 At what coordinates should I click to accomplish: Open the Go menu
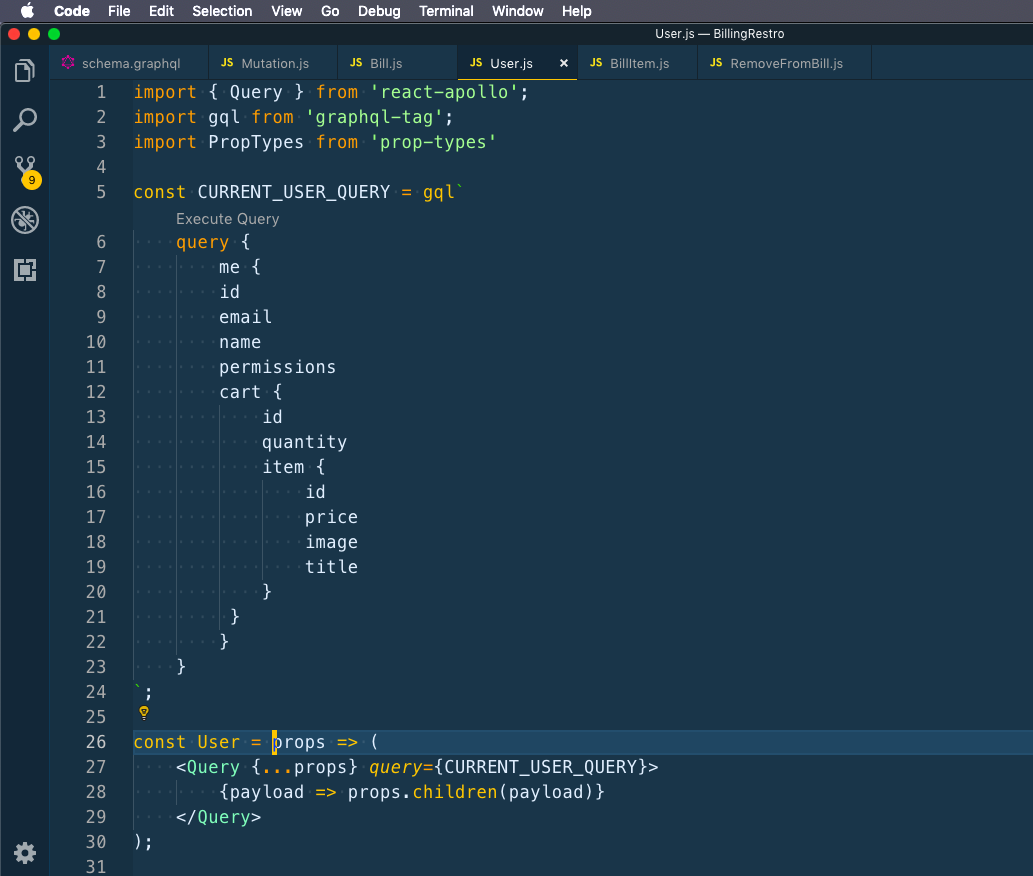coord(330,11)
